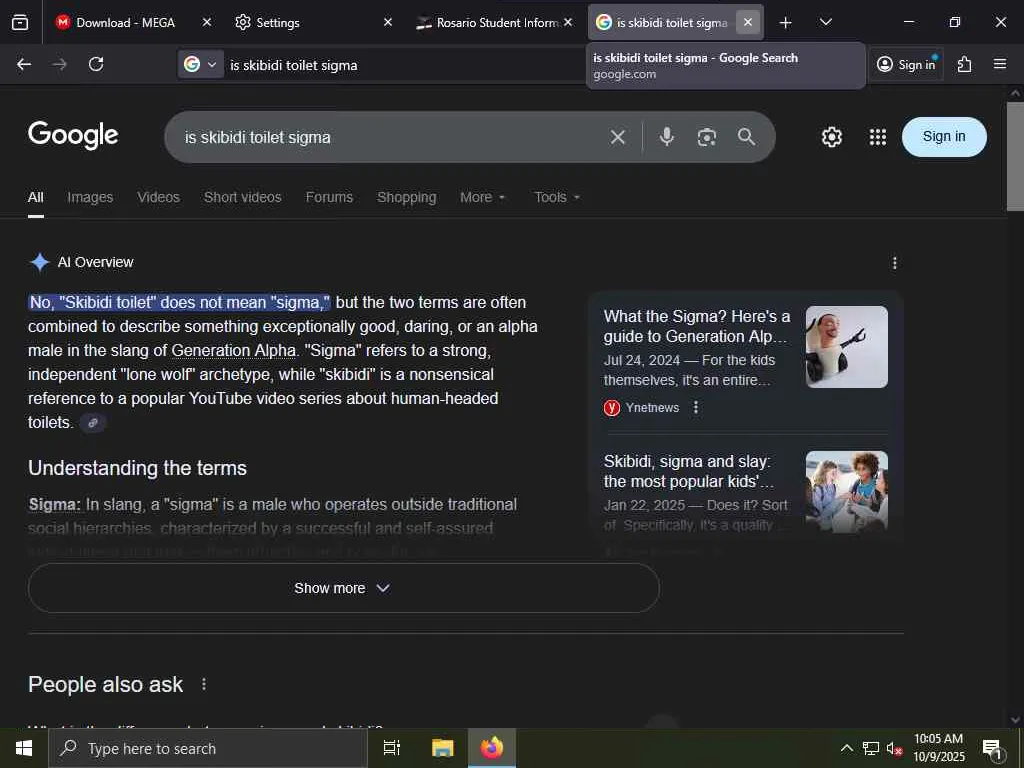Click the magnifying glass search button

(746, 136)
